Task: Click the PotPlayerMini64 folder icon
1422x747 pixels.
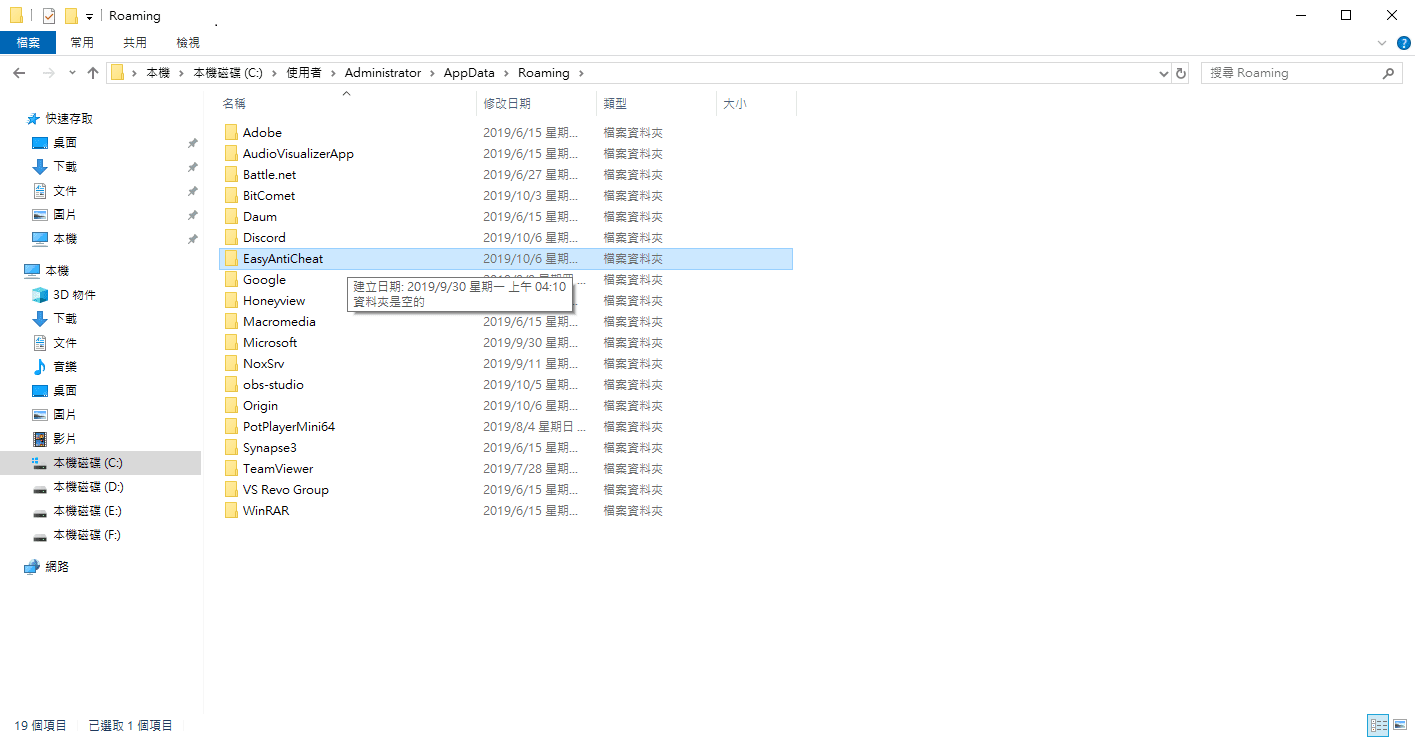Action: [x=231, y=427]
